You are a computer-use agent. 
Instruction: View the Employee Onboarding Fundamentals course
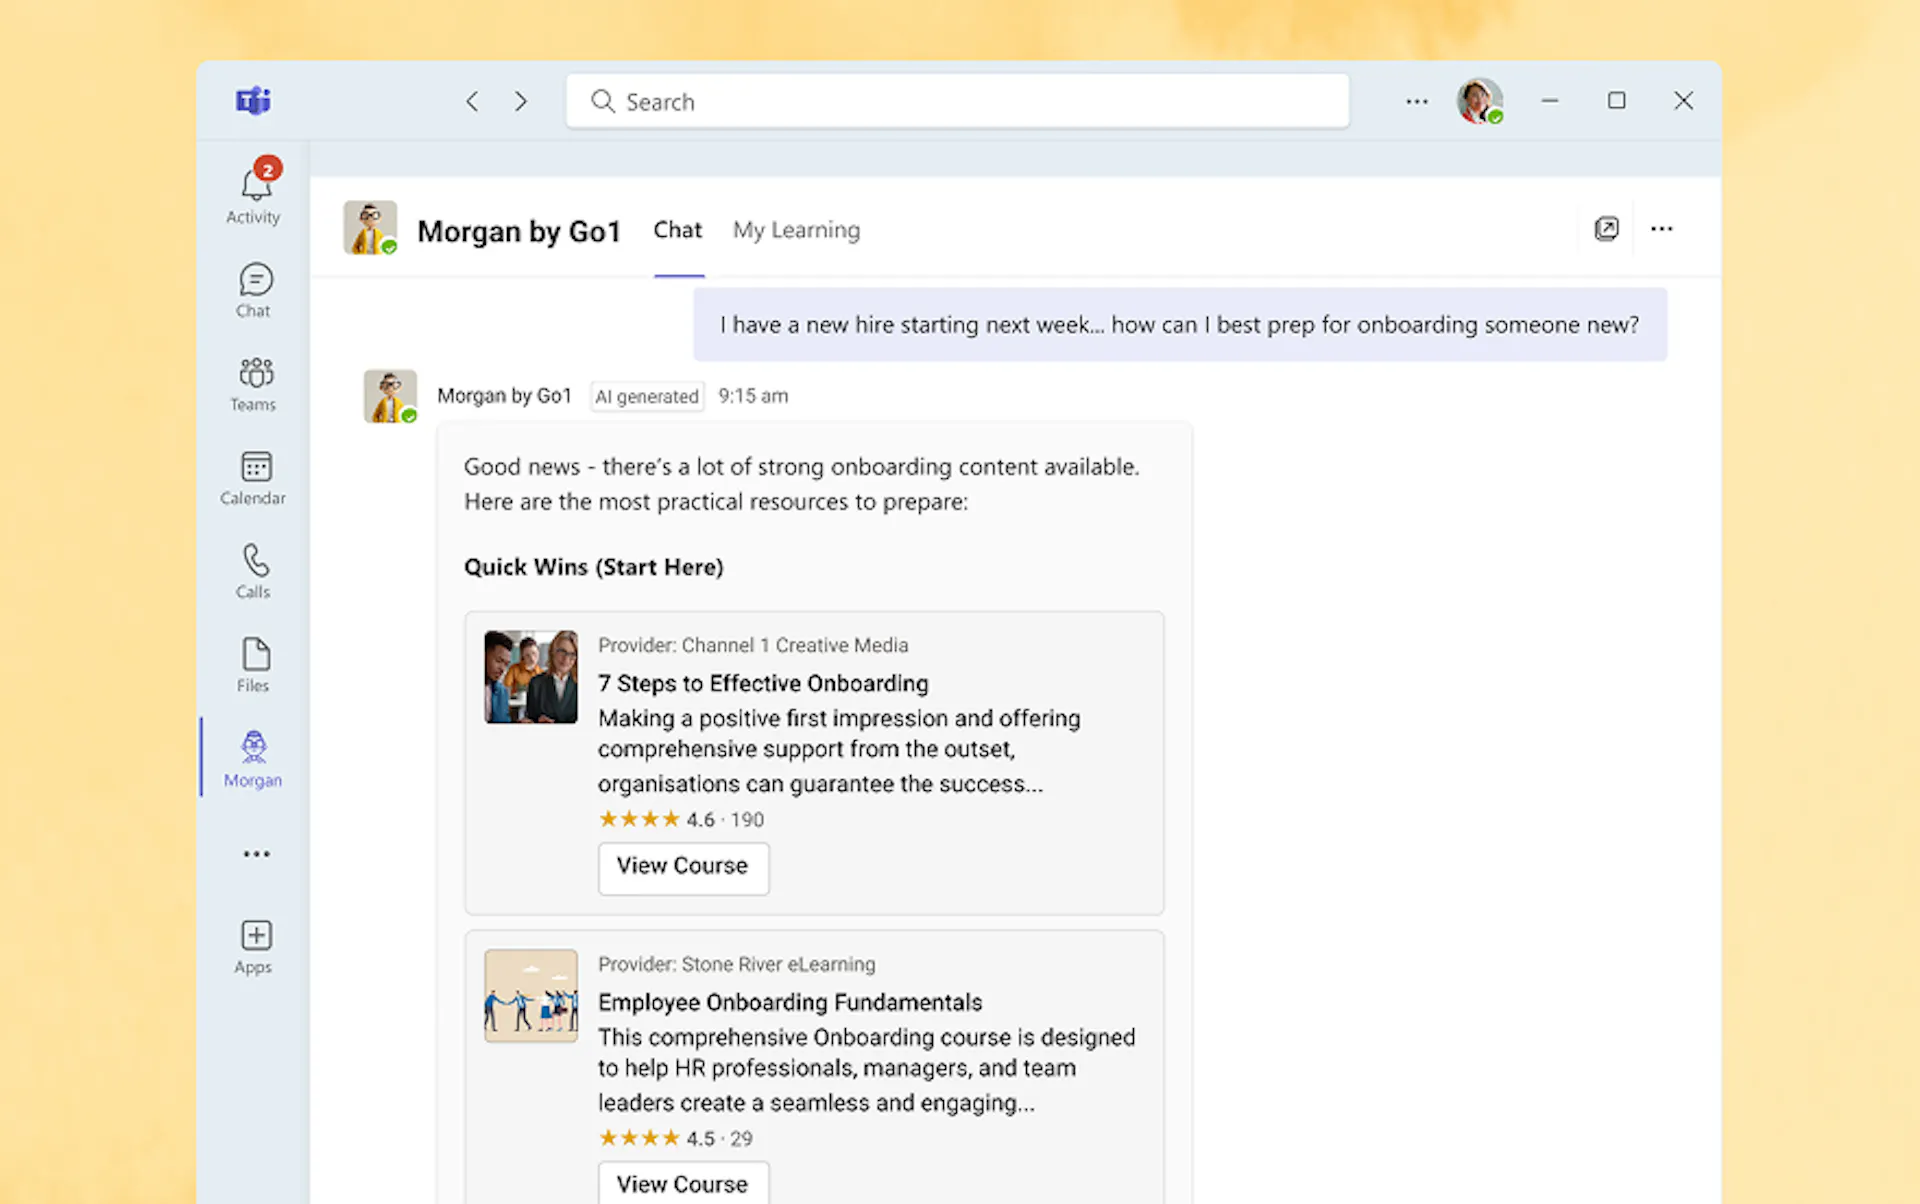[x=683, y=1184]
